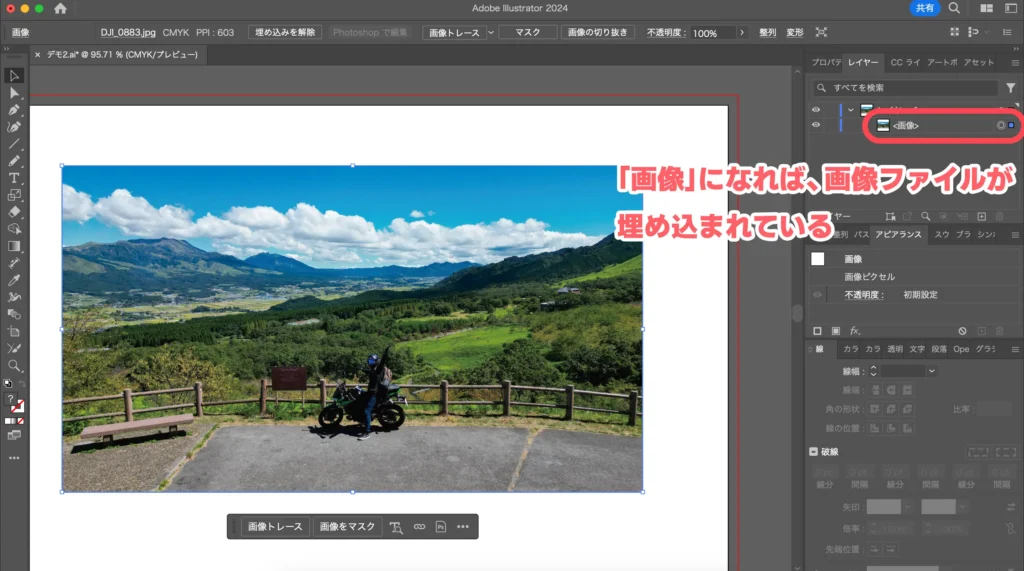Click the すべてを検索 search field
This screenshot has height=571, width=1024.
[x=905, y=88]
